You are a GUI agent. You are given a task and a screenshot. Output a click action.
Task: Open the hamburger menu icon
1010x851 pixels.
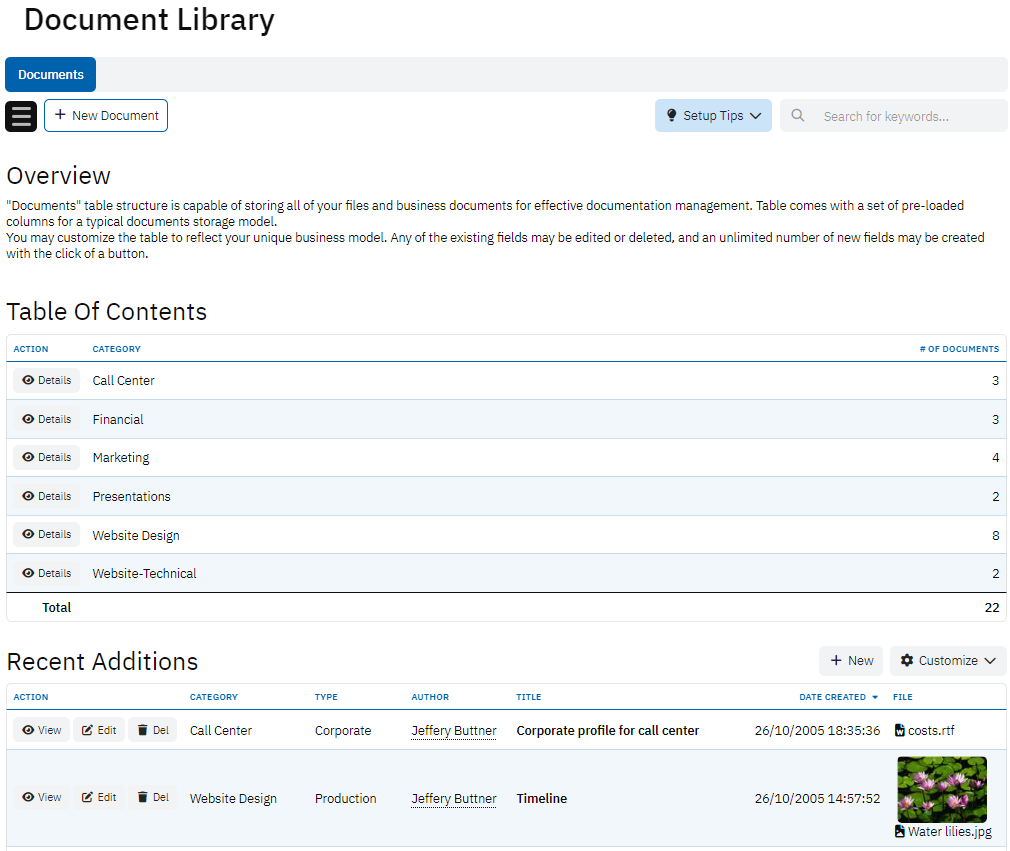point(21,116)
